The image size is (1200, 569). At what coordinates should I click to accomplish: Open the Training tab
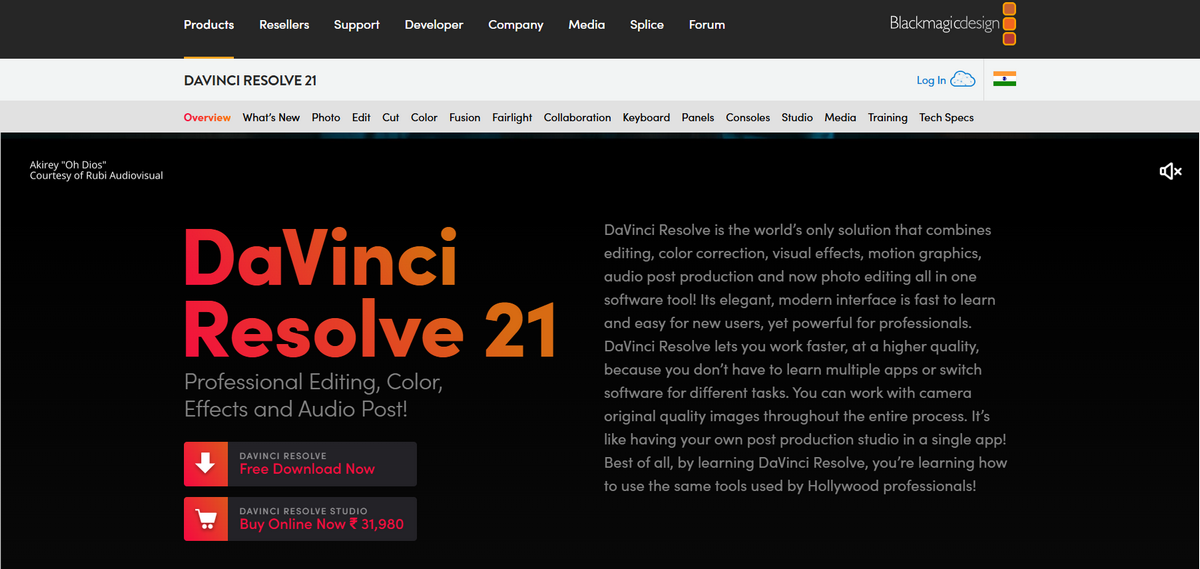pos(888,118)
